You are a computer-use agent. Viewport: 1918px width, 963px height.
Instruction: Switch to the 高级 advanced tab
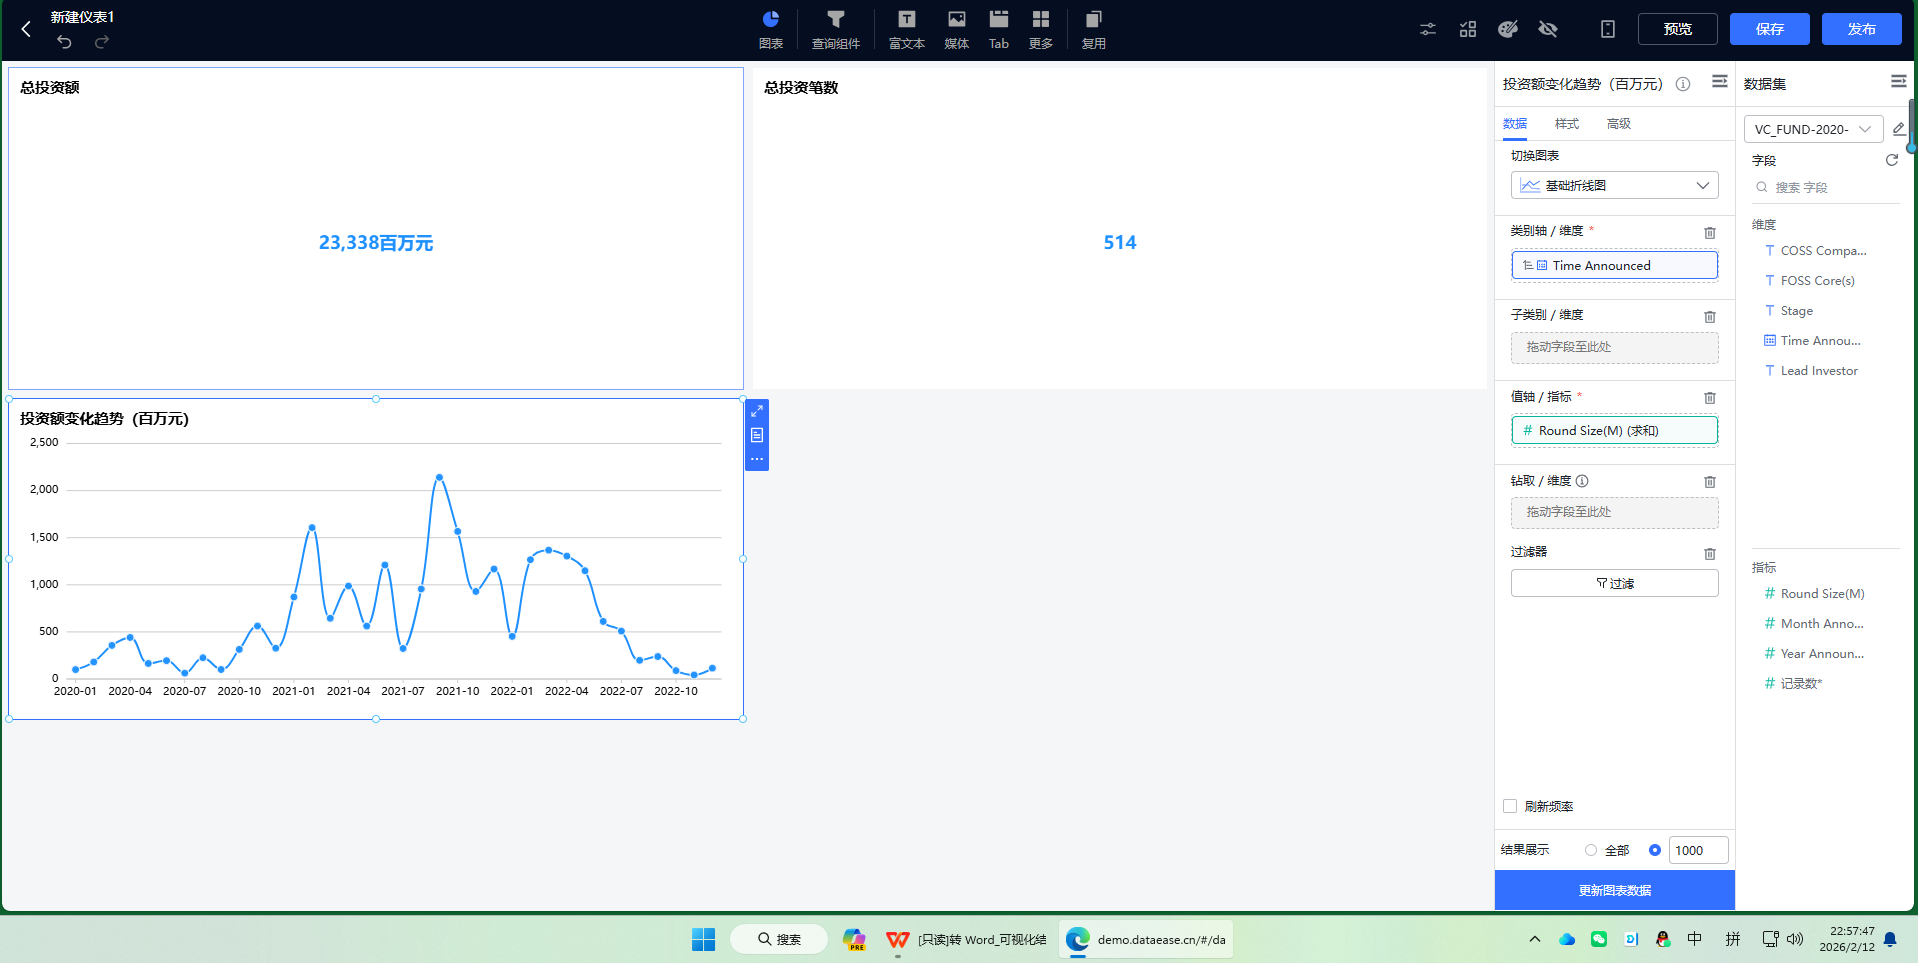tap(1619, 124)
